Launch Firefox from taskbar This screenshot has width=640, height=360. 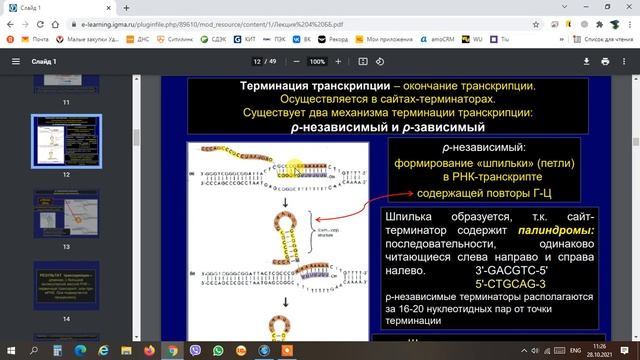pos(149,351)
